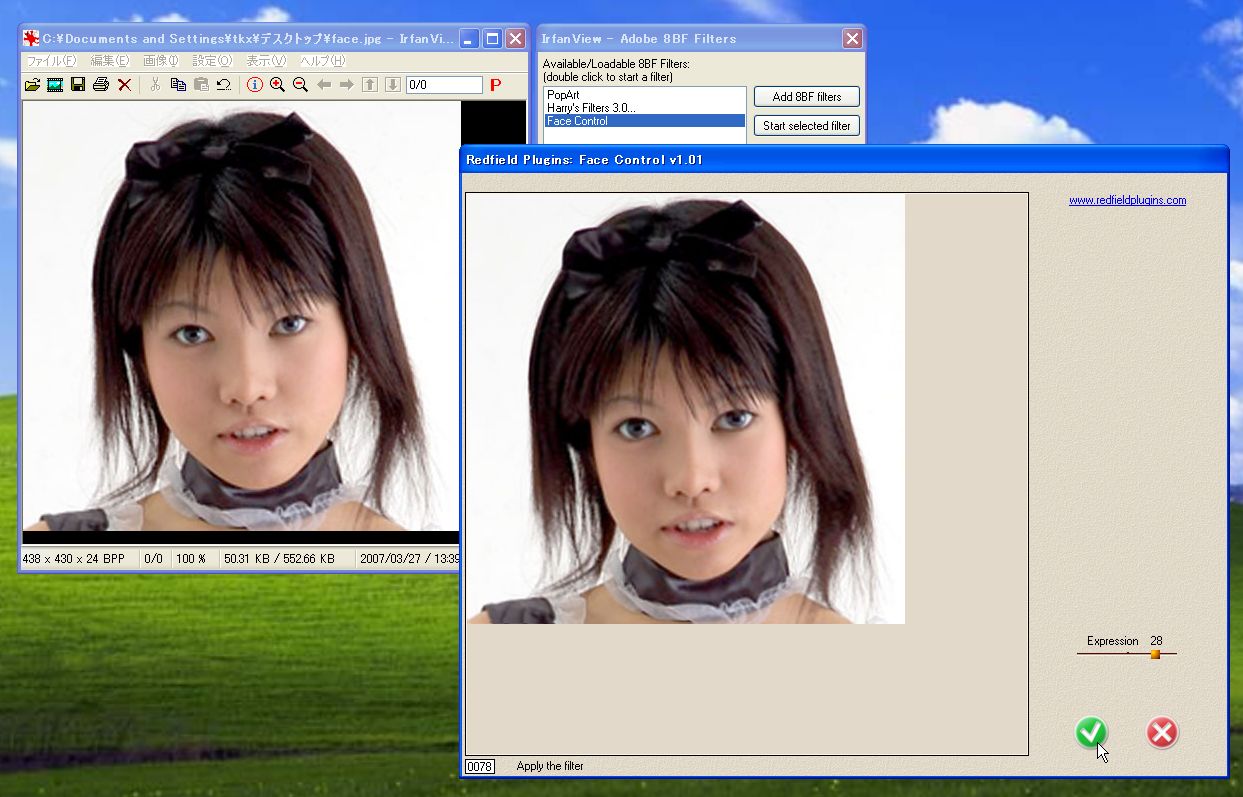Screen dimensions: 1243x797
Task: Click the Save floppy disk icon
Action: 78,85
